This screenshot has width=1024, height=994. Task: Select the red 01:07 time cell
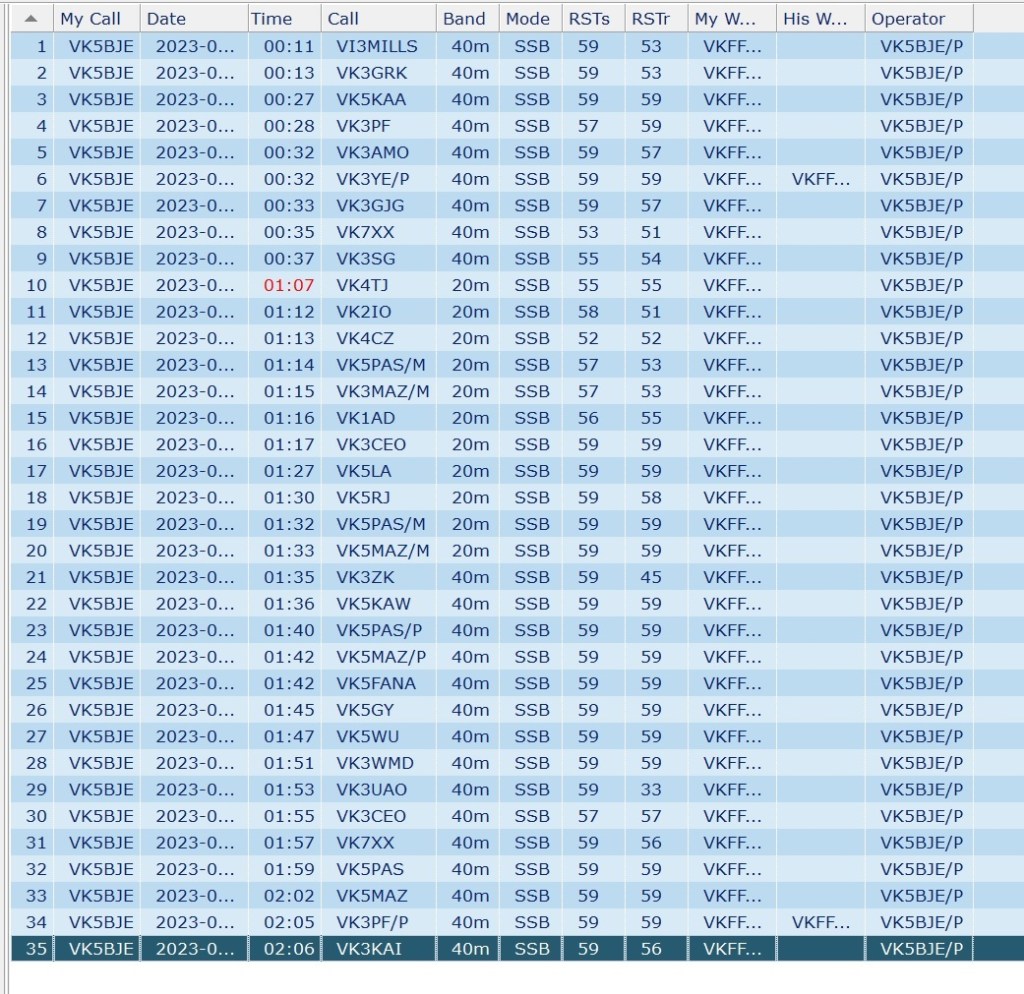pyautogui.click(x=289, y=285)
